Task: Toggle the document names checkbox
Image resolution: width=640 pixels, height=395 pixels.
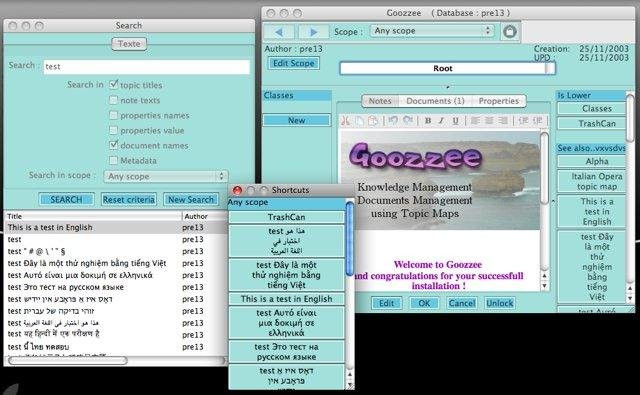Action: click(x=113, y=145)
